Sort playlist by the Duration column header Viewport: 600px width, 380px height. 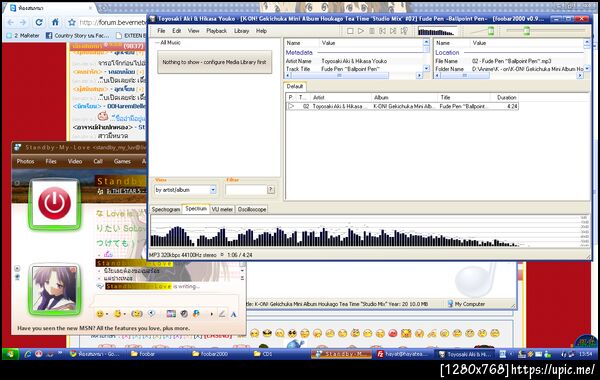[504, 98]
